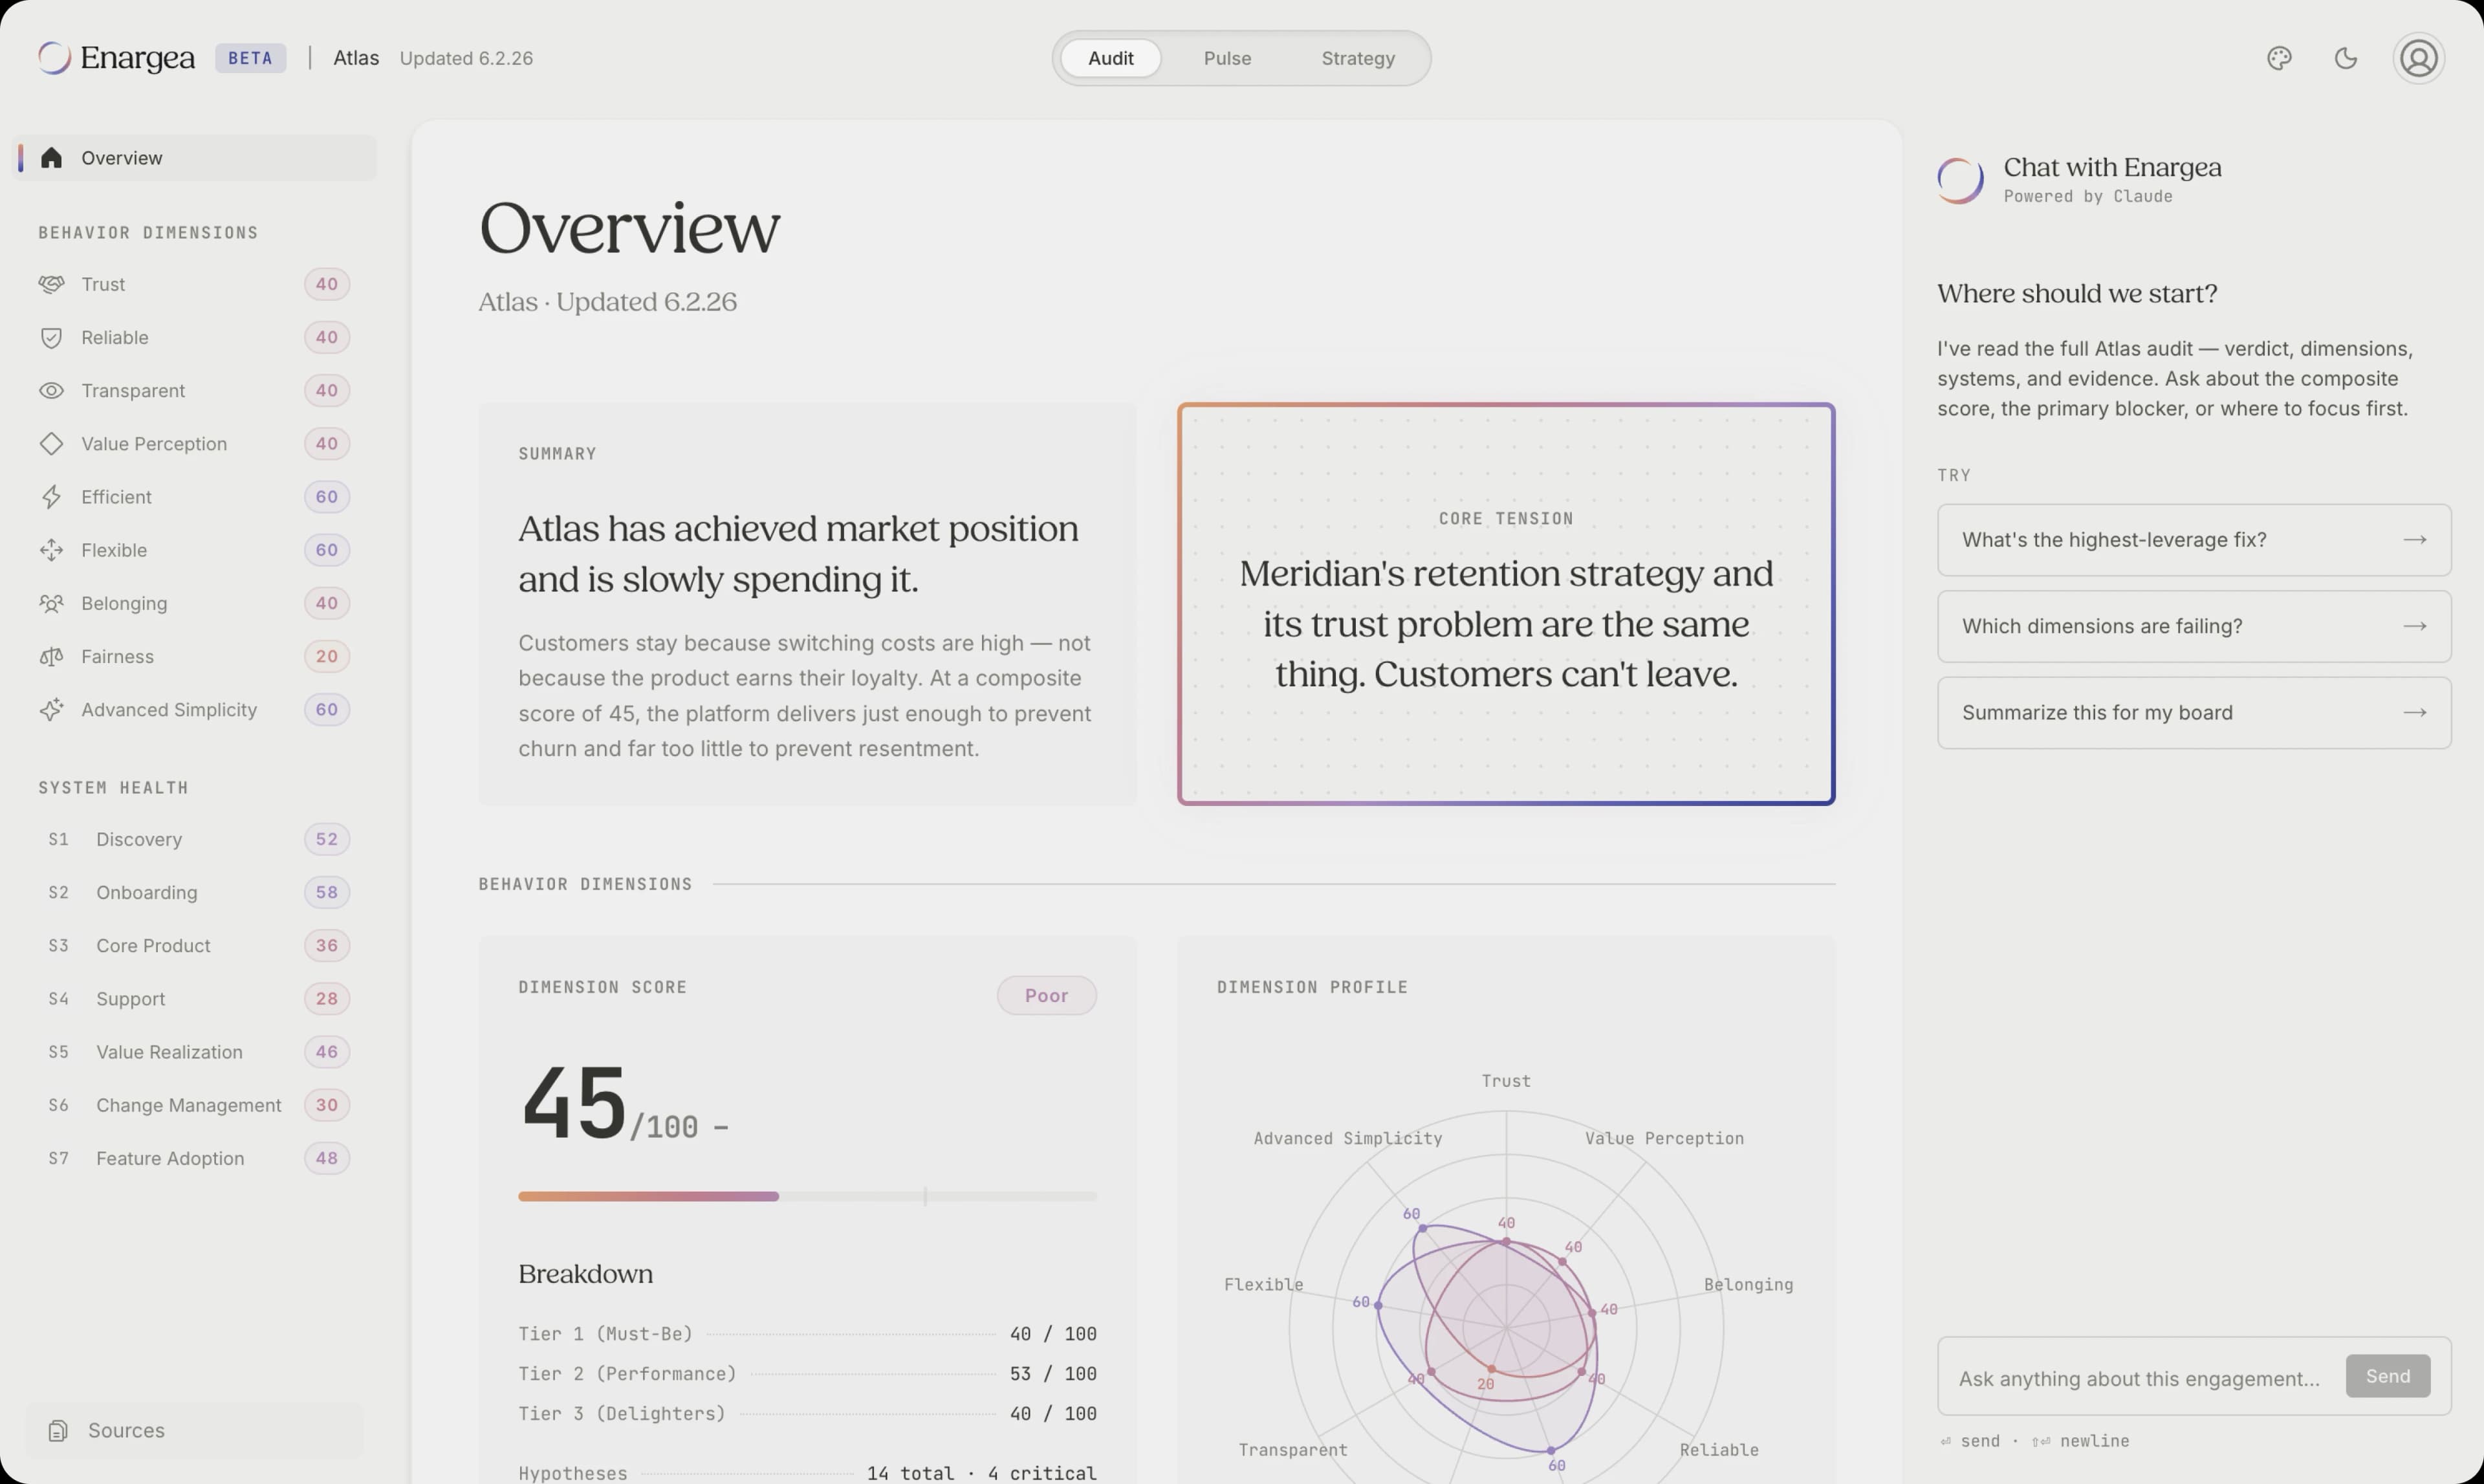The image size is (2484, 1484).
Task: Click the Overview home icon
Action: (x=52, y=158)
